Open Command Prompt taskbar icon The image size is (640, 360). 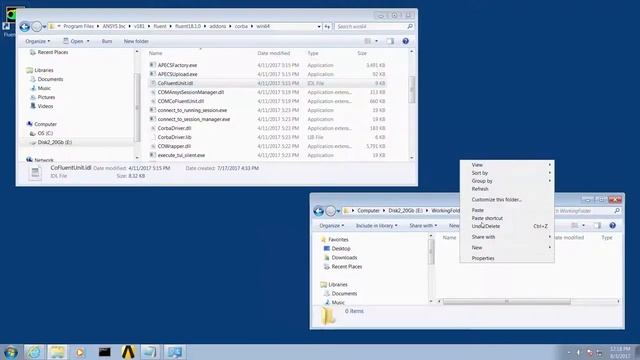[104, 352]
